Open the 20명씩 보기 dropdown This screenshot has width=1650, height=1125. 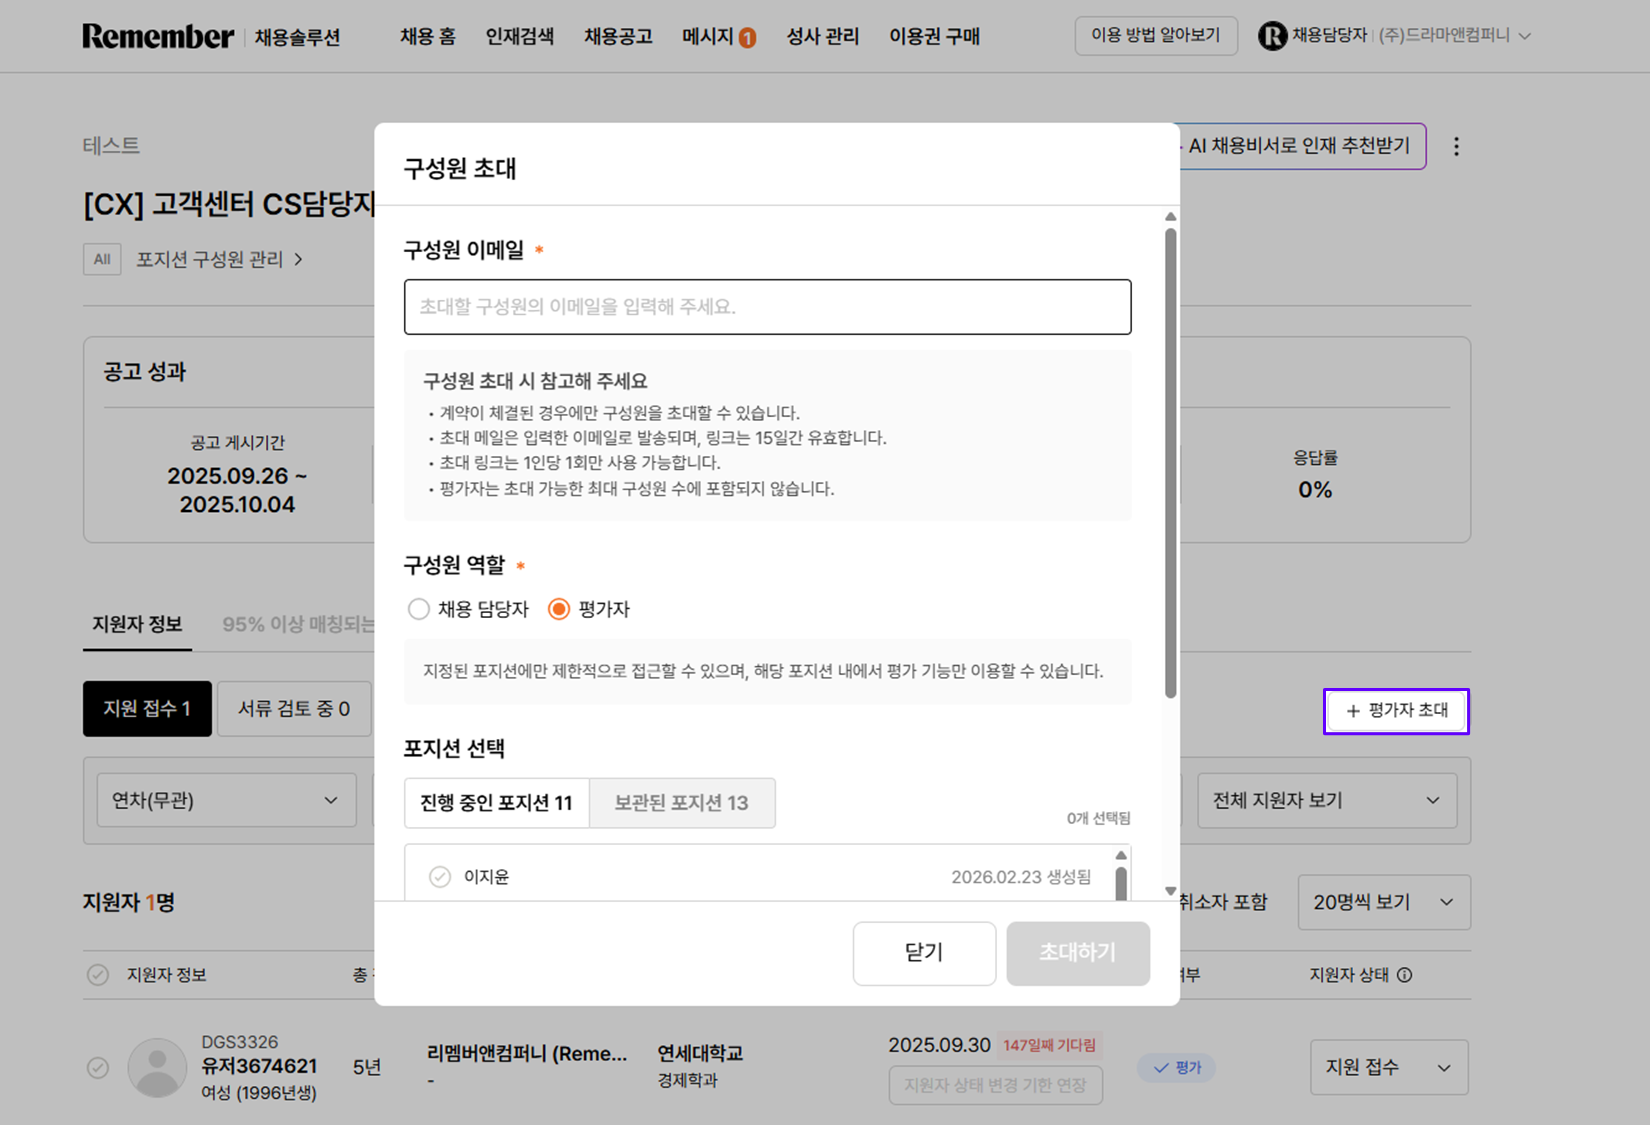pos(1383,902)
